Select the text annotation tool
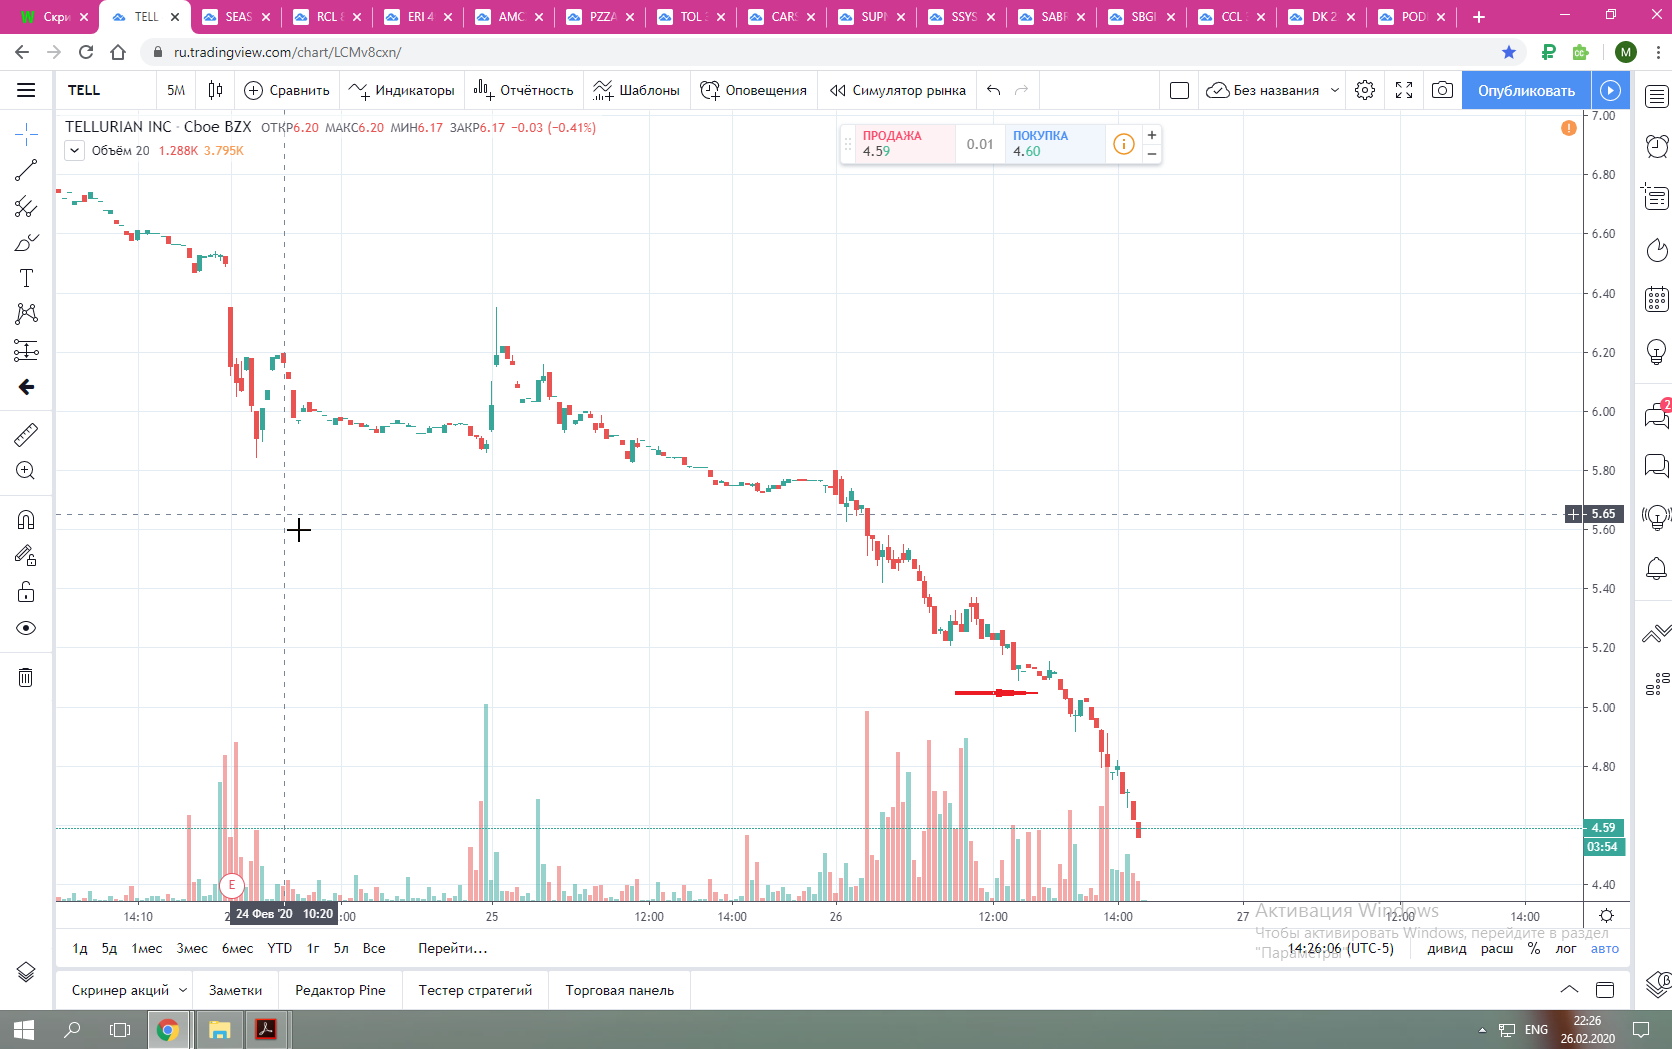 (26, 278)
